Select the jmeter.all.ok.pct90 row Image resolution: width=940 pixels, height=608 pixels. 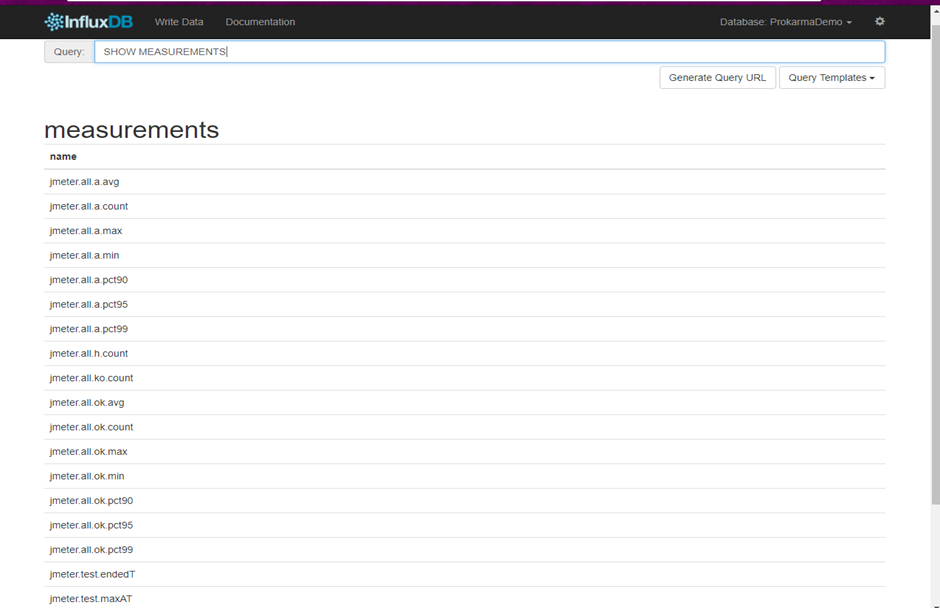point(465,501)
